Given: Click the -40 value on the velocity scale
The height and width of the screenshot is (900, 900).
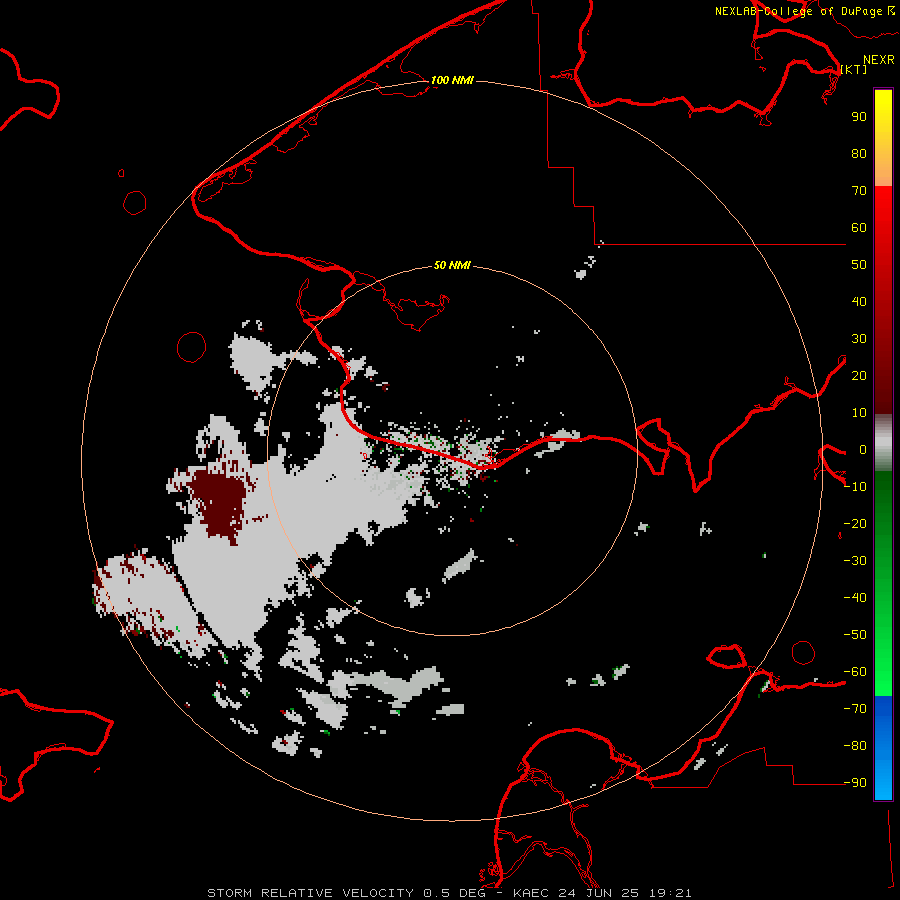Looking at the screenshot, I should [855, 598].
